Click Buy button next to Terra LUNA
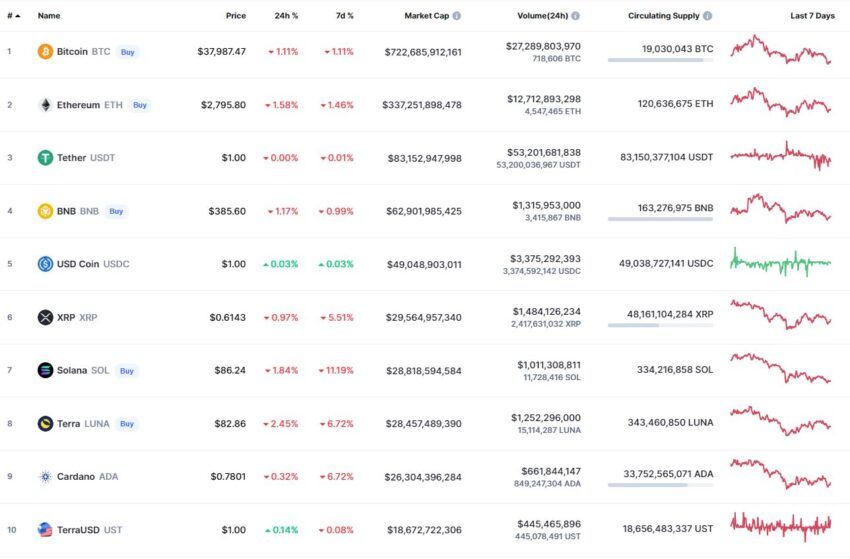Viewport: 850px width, 559px height. (x=127, y=424)
